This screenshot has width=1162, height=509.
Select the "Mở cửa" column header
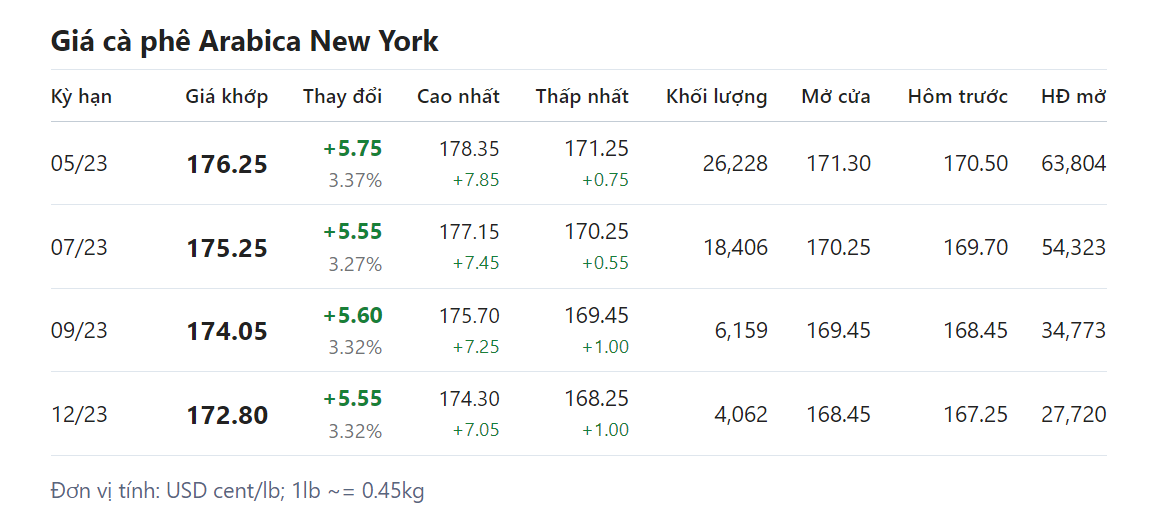tap(835, 97)
